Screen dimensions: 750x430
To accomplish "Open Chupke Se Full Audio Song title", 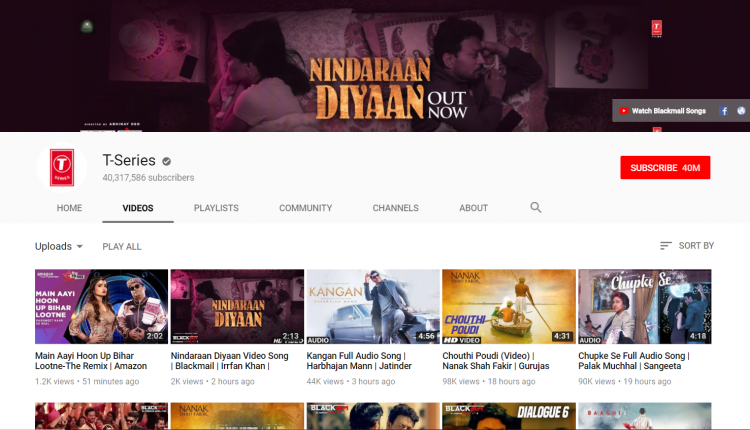I will pos(634,361).
